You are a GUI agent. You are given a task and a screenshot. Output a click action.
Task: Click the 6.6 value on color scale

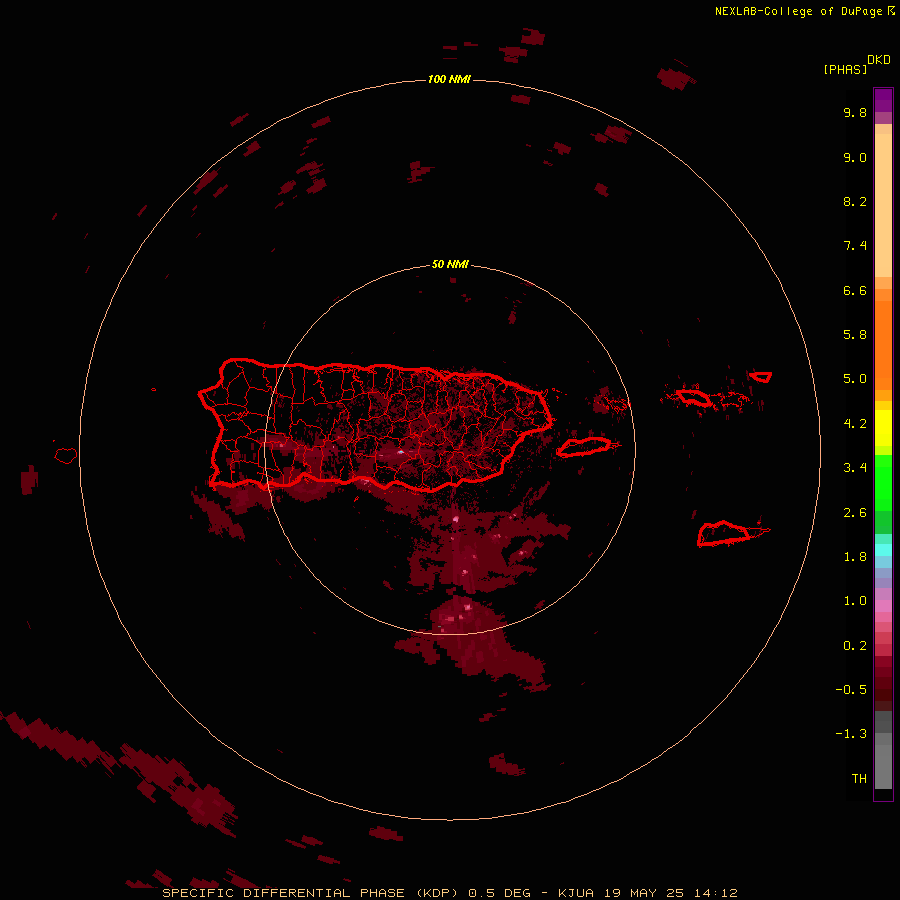855,290
